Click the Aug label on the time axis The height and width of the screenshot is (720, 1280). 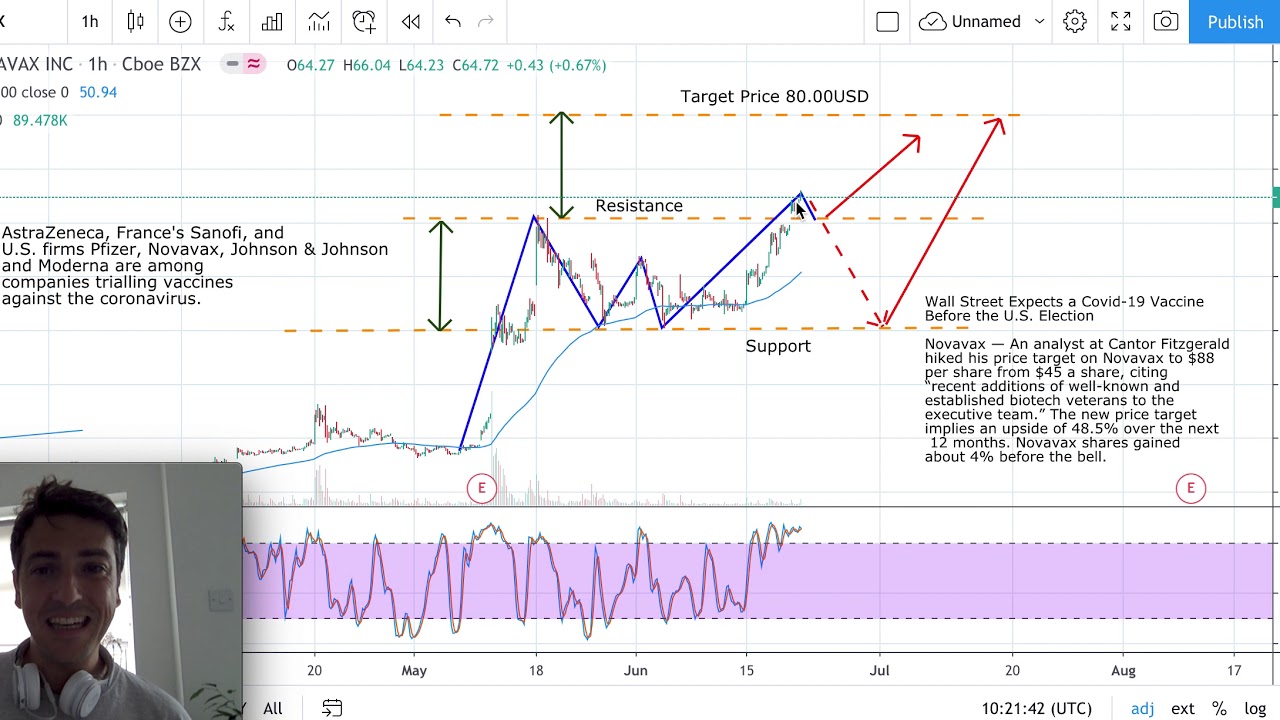[x=1123, y=670]
